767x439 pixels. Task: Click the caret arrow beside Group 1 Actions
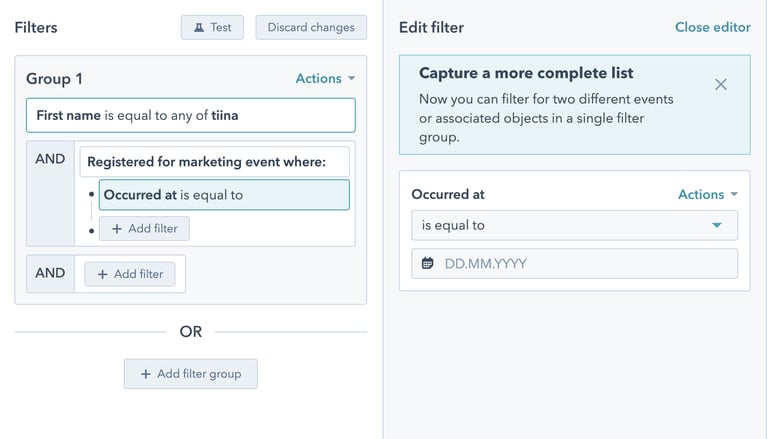point(351,79)
